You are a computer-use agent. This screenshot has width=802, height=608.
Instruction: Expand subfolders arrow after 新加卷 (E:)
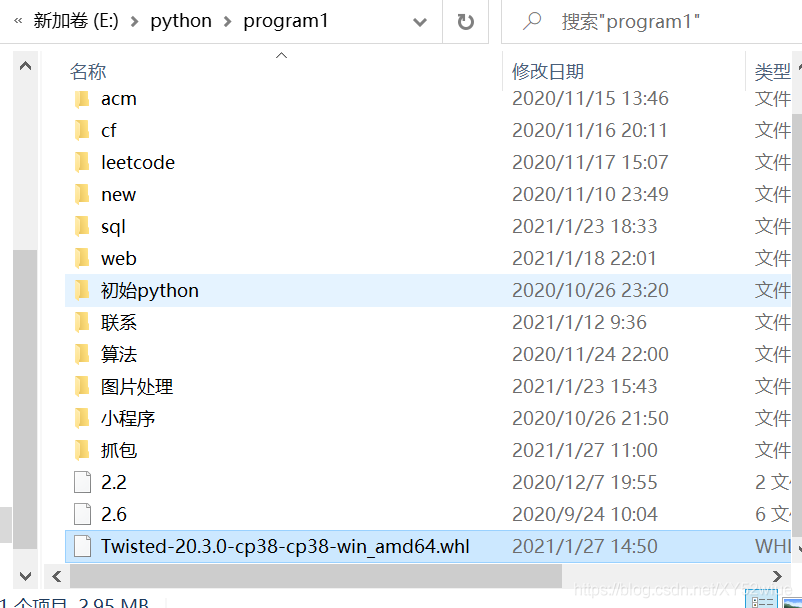tap(135, 21)
